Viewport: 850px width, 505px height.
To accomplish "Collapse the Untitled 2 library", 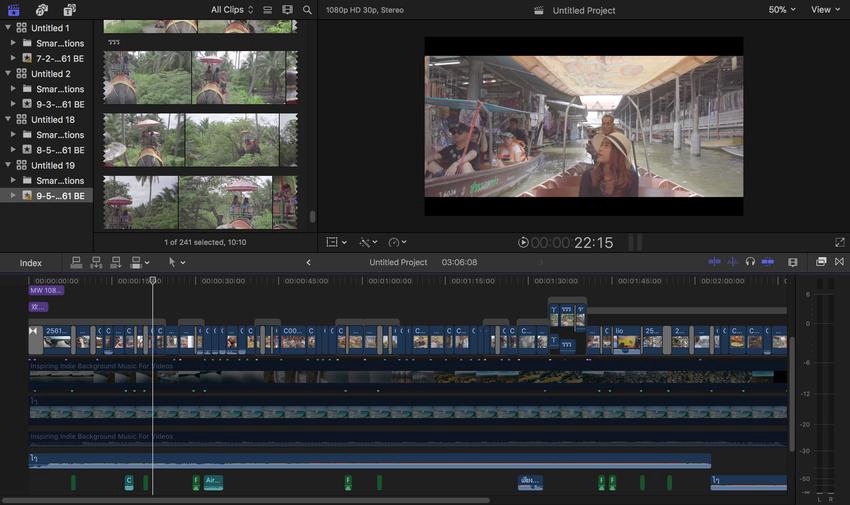I will [8, 73].
